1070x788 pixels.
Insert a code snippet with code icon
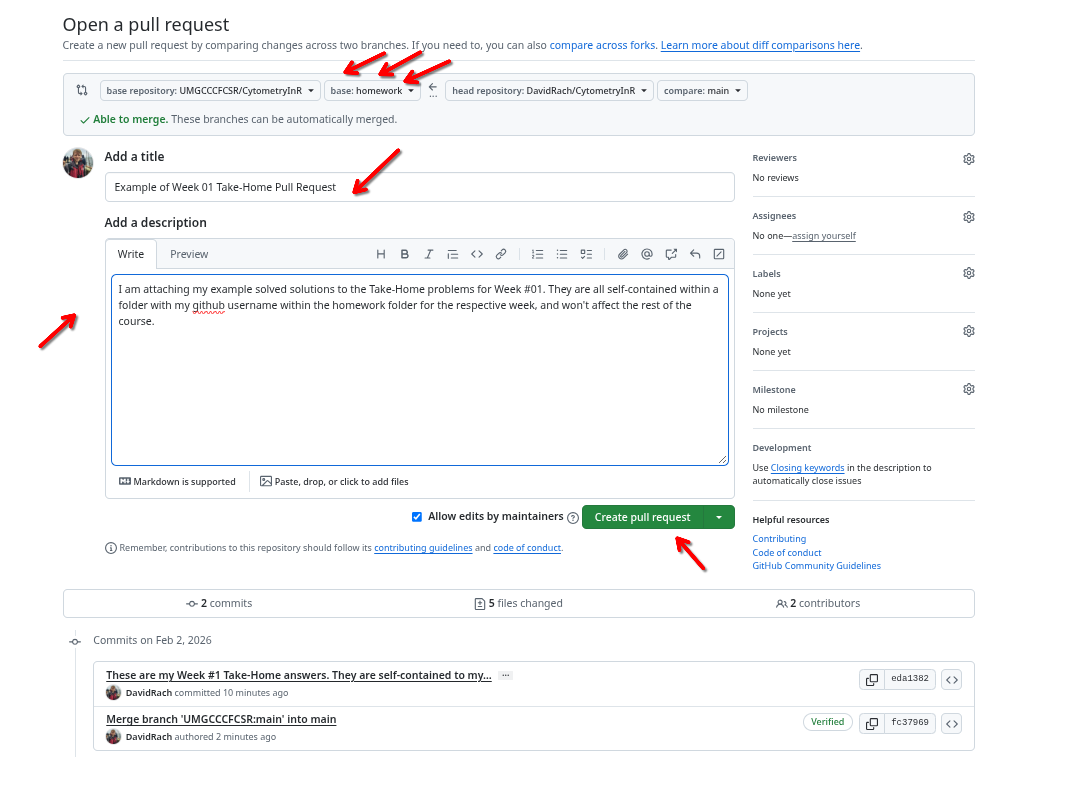pyautogui.click(x=477, y=254)
